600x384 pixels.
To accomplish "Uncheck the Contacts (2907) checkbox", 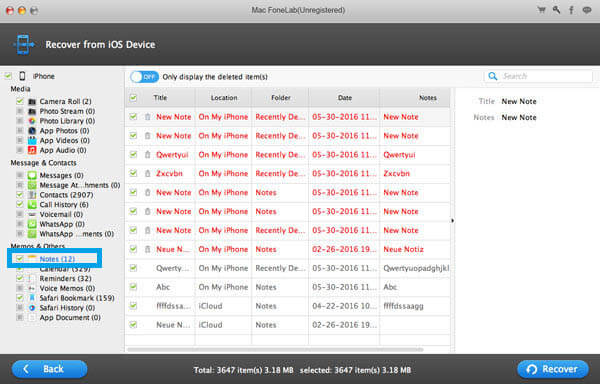I will pos(20,195).
